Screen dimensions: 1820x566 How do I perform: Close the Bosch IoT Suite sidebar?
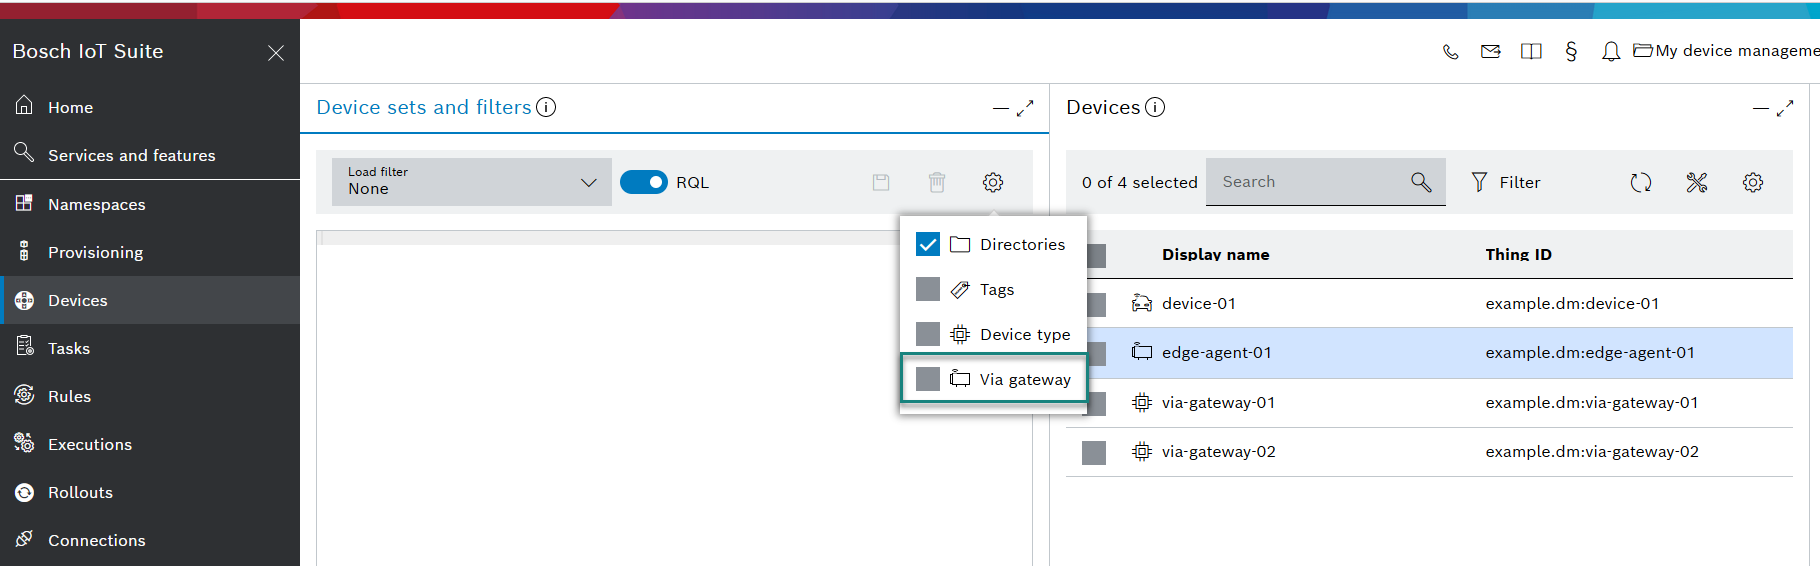pos(276,53)
